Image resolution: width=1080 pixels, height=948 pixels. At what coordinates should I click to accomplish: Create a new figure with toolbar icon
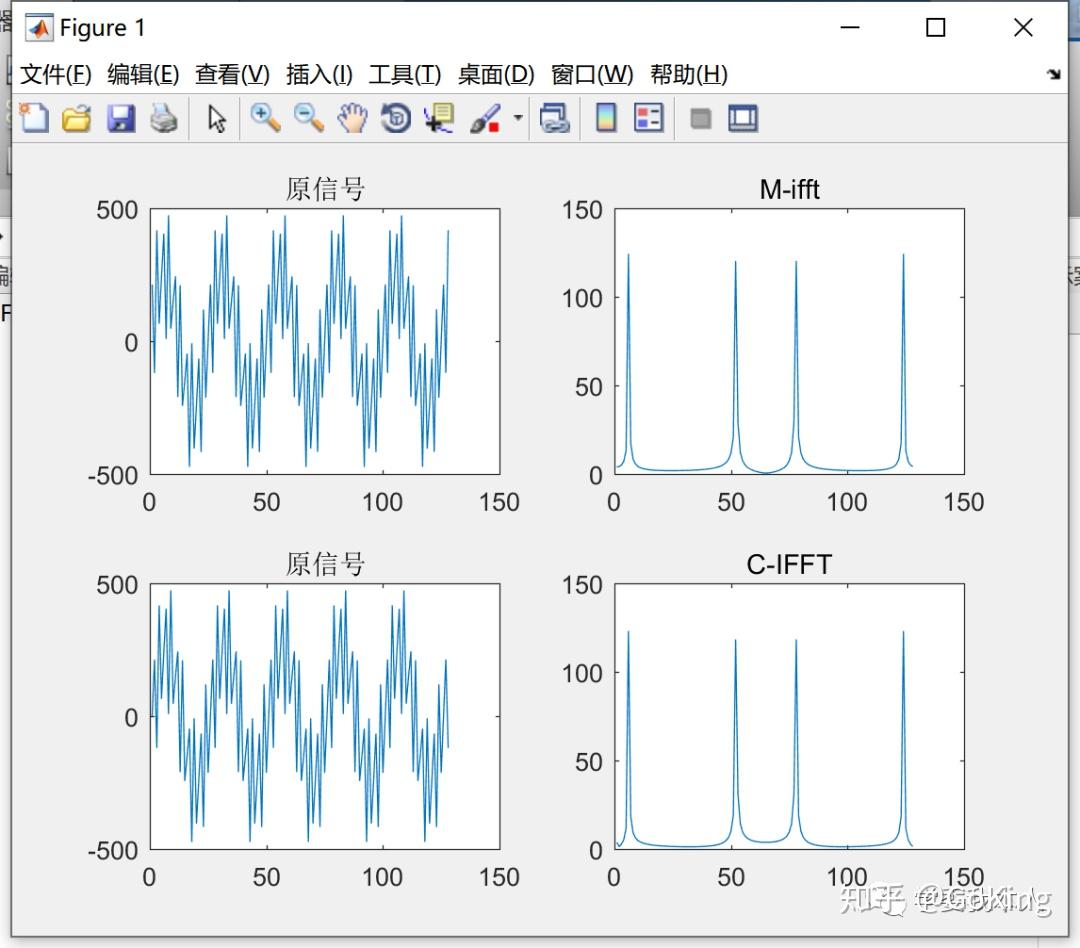pyautogui.click(x=34, y=118)
